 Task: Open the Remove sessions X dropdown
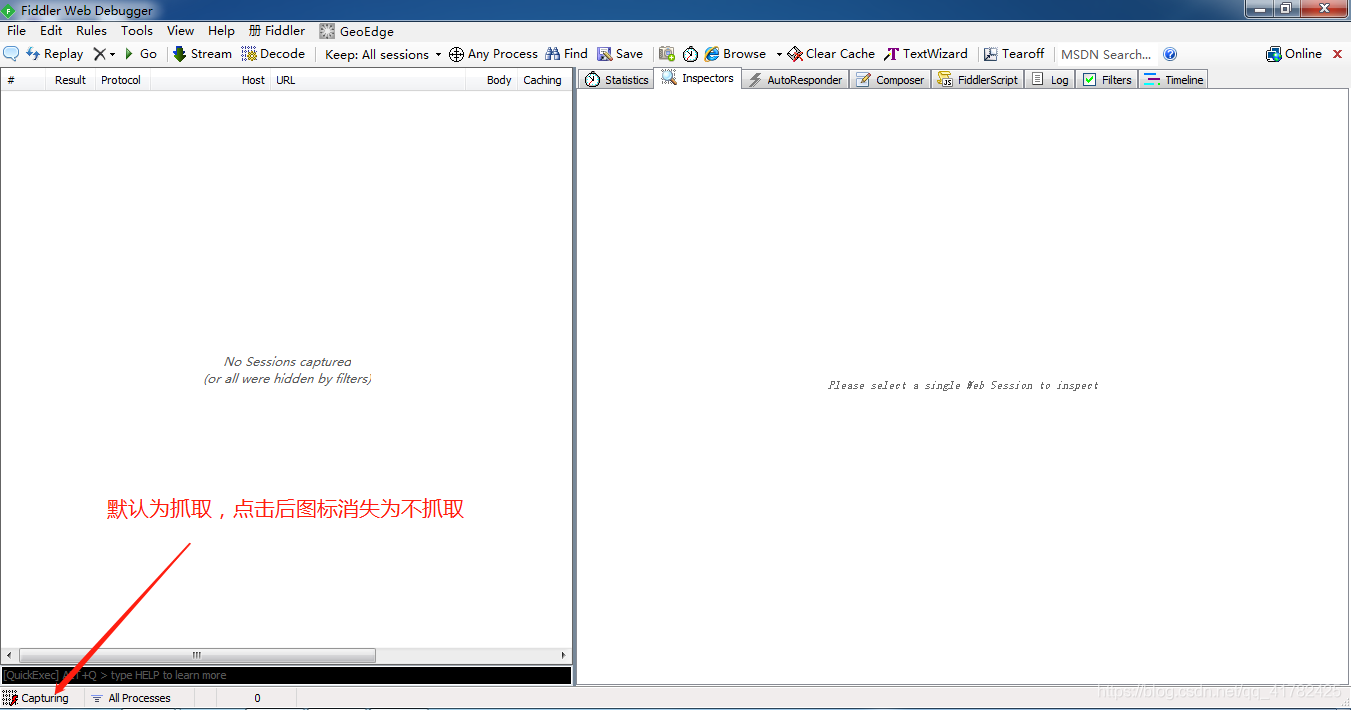coord(104,54)
